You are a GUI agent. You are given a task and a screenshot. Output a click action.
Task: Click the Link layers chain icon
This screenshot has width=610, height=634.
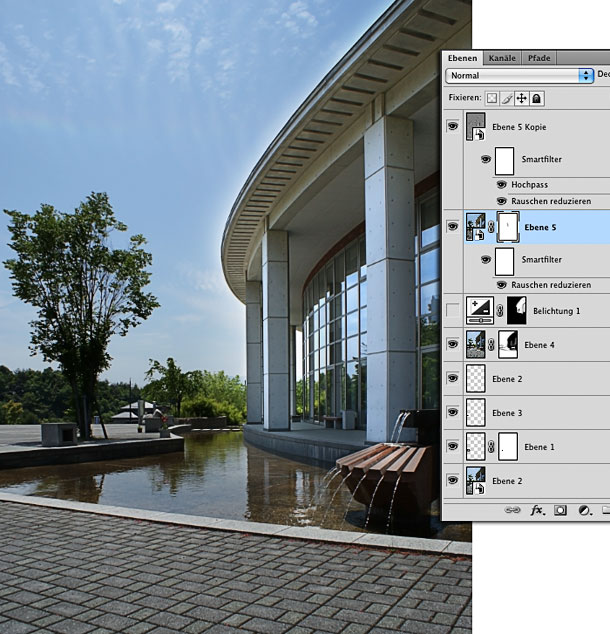pos(512,510)
